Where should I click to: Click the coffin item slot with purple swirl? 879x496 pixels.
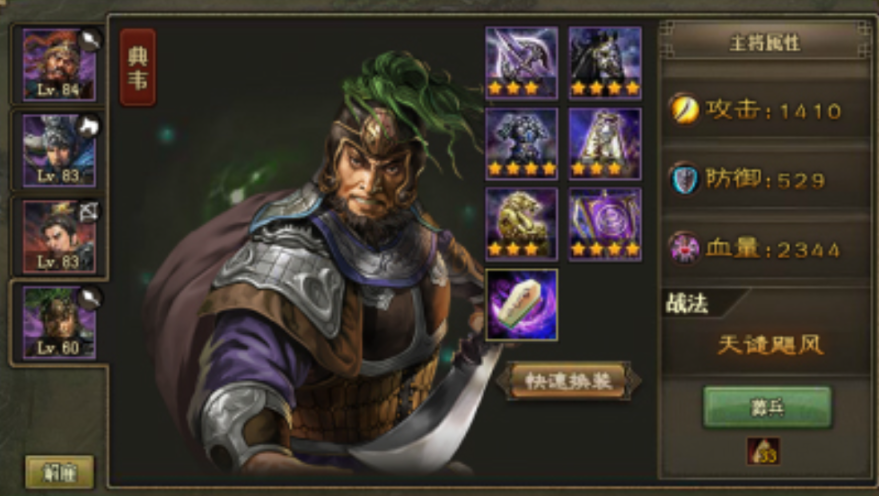[x=521, y=305]
